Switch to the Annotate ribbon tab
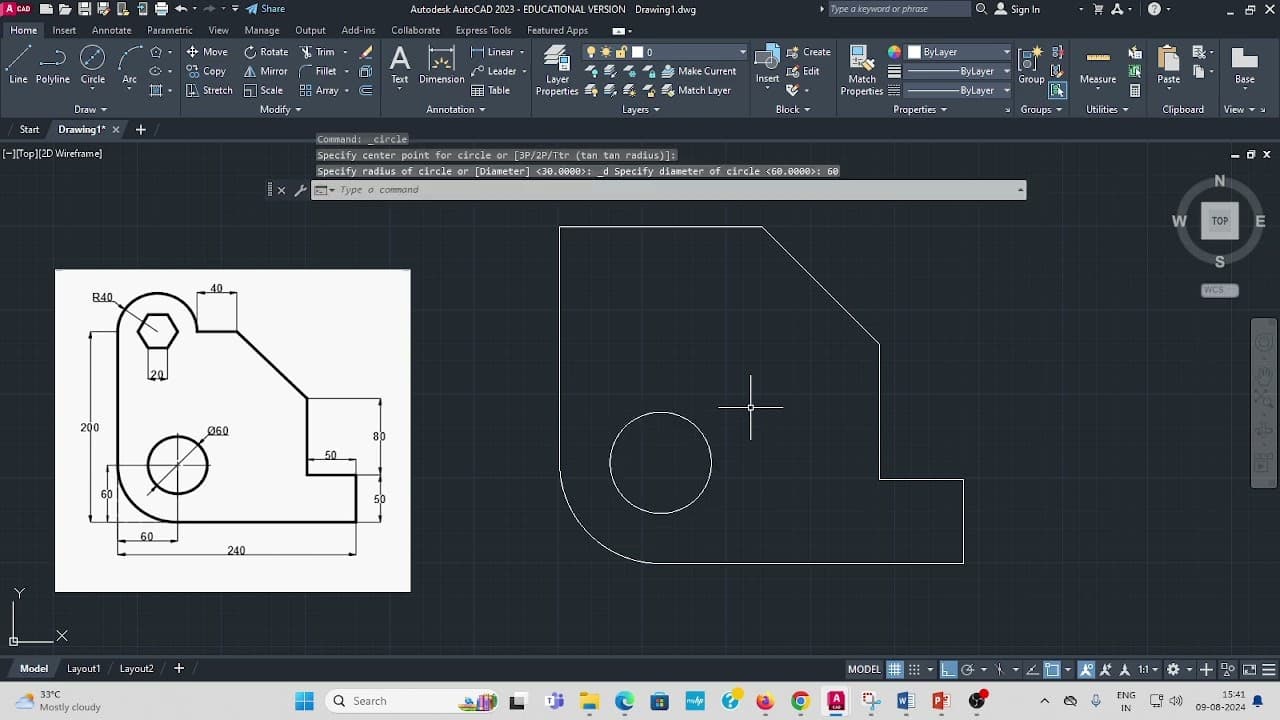This screenshot has height=720, width=1280. [x=111, y=30]
